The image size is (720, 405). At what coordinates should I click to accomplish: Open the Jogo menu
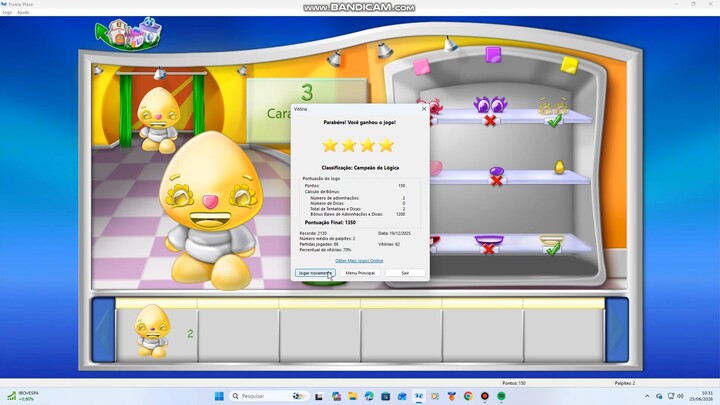point(7,12)
